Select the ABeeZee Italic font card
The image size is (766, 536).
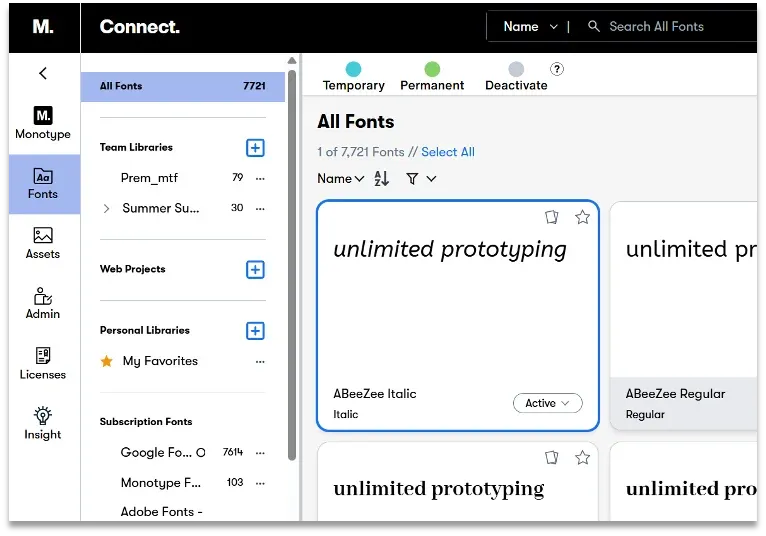[458, 316]
